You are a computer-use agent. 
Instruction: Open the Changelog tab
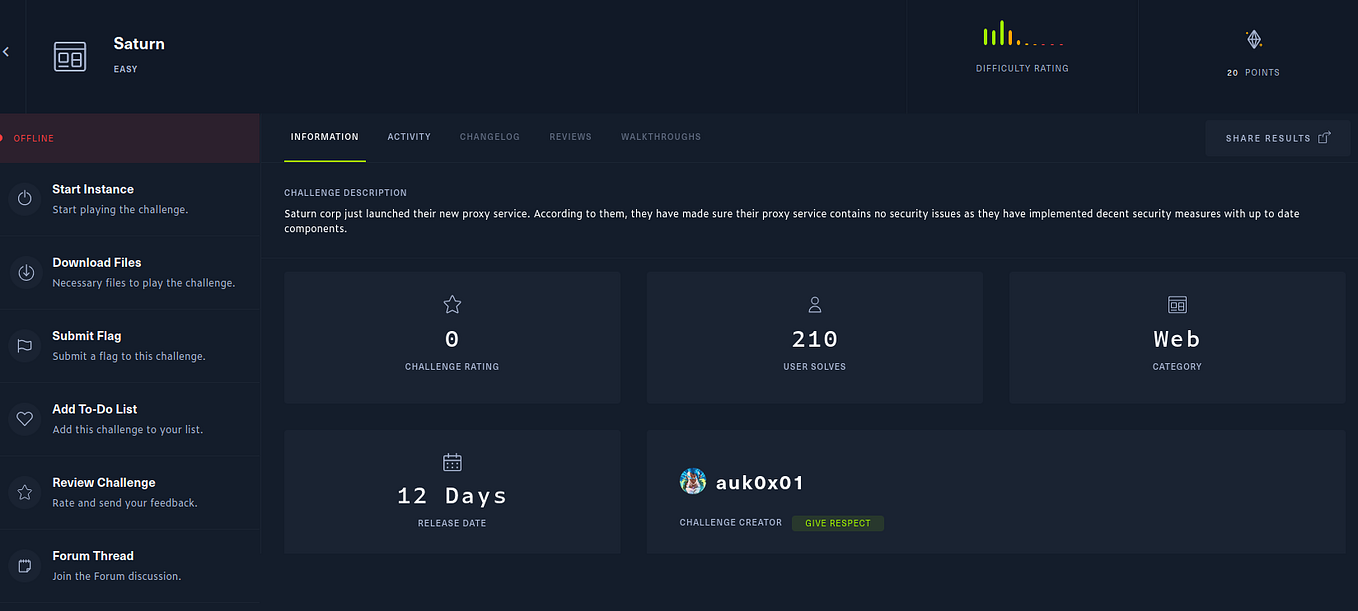point(489,137)
